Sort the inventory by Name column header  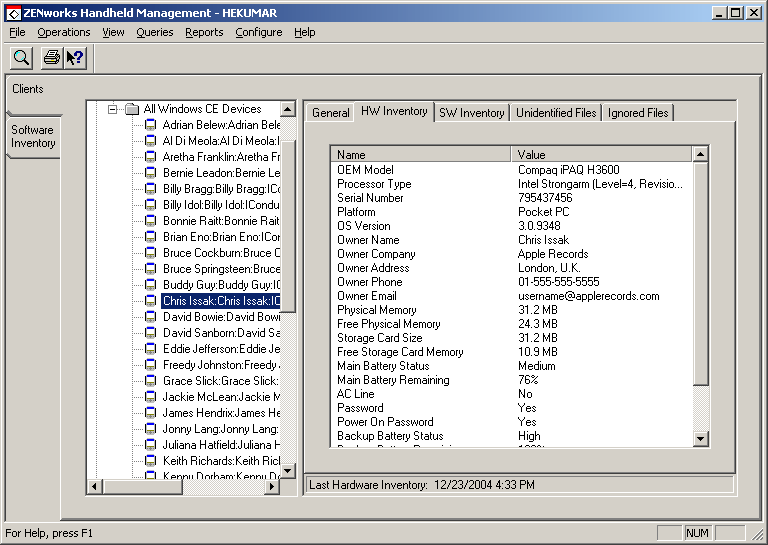[x=420, y=155]
